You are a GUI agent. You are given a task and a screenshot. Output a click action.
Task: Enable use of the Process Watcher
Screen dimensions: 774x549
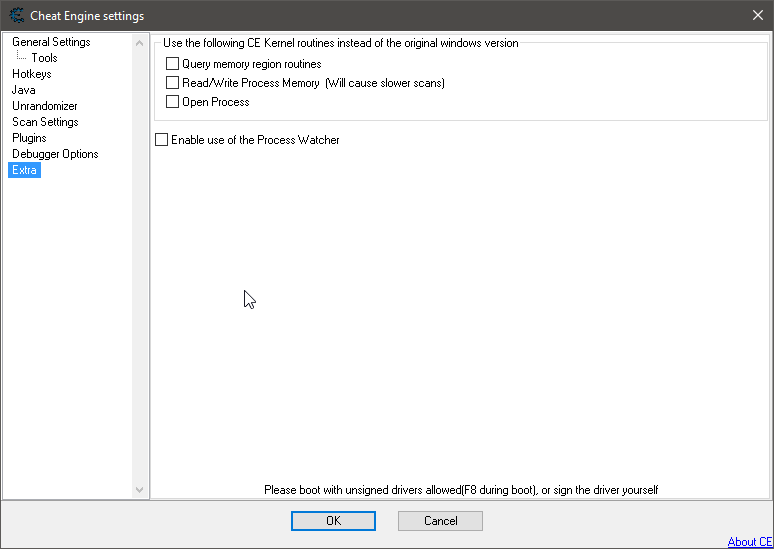click(x=162, y=140)
